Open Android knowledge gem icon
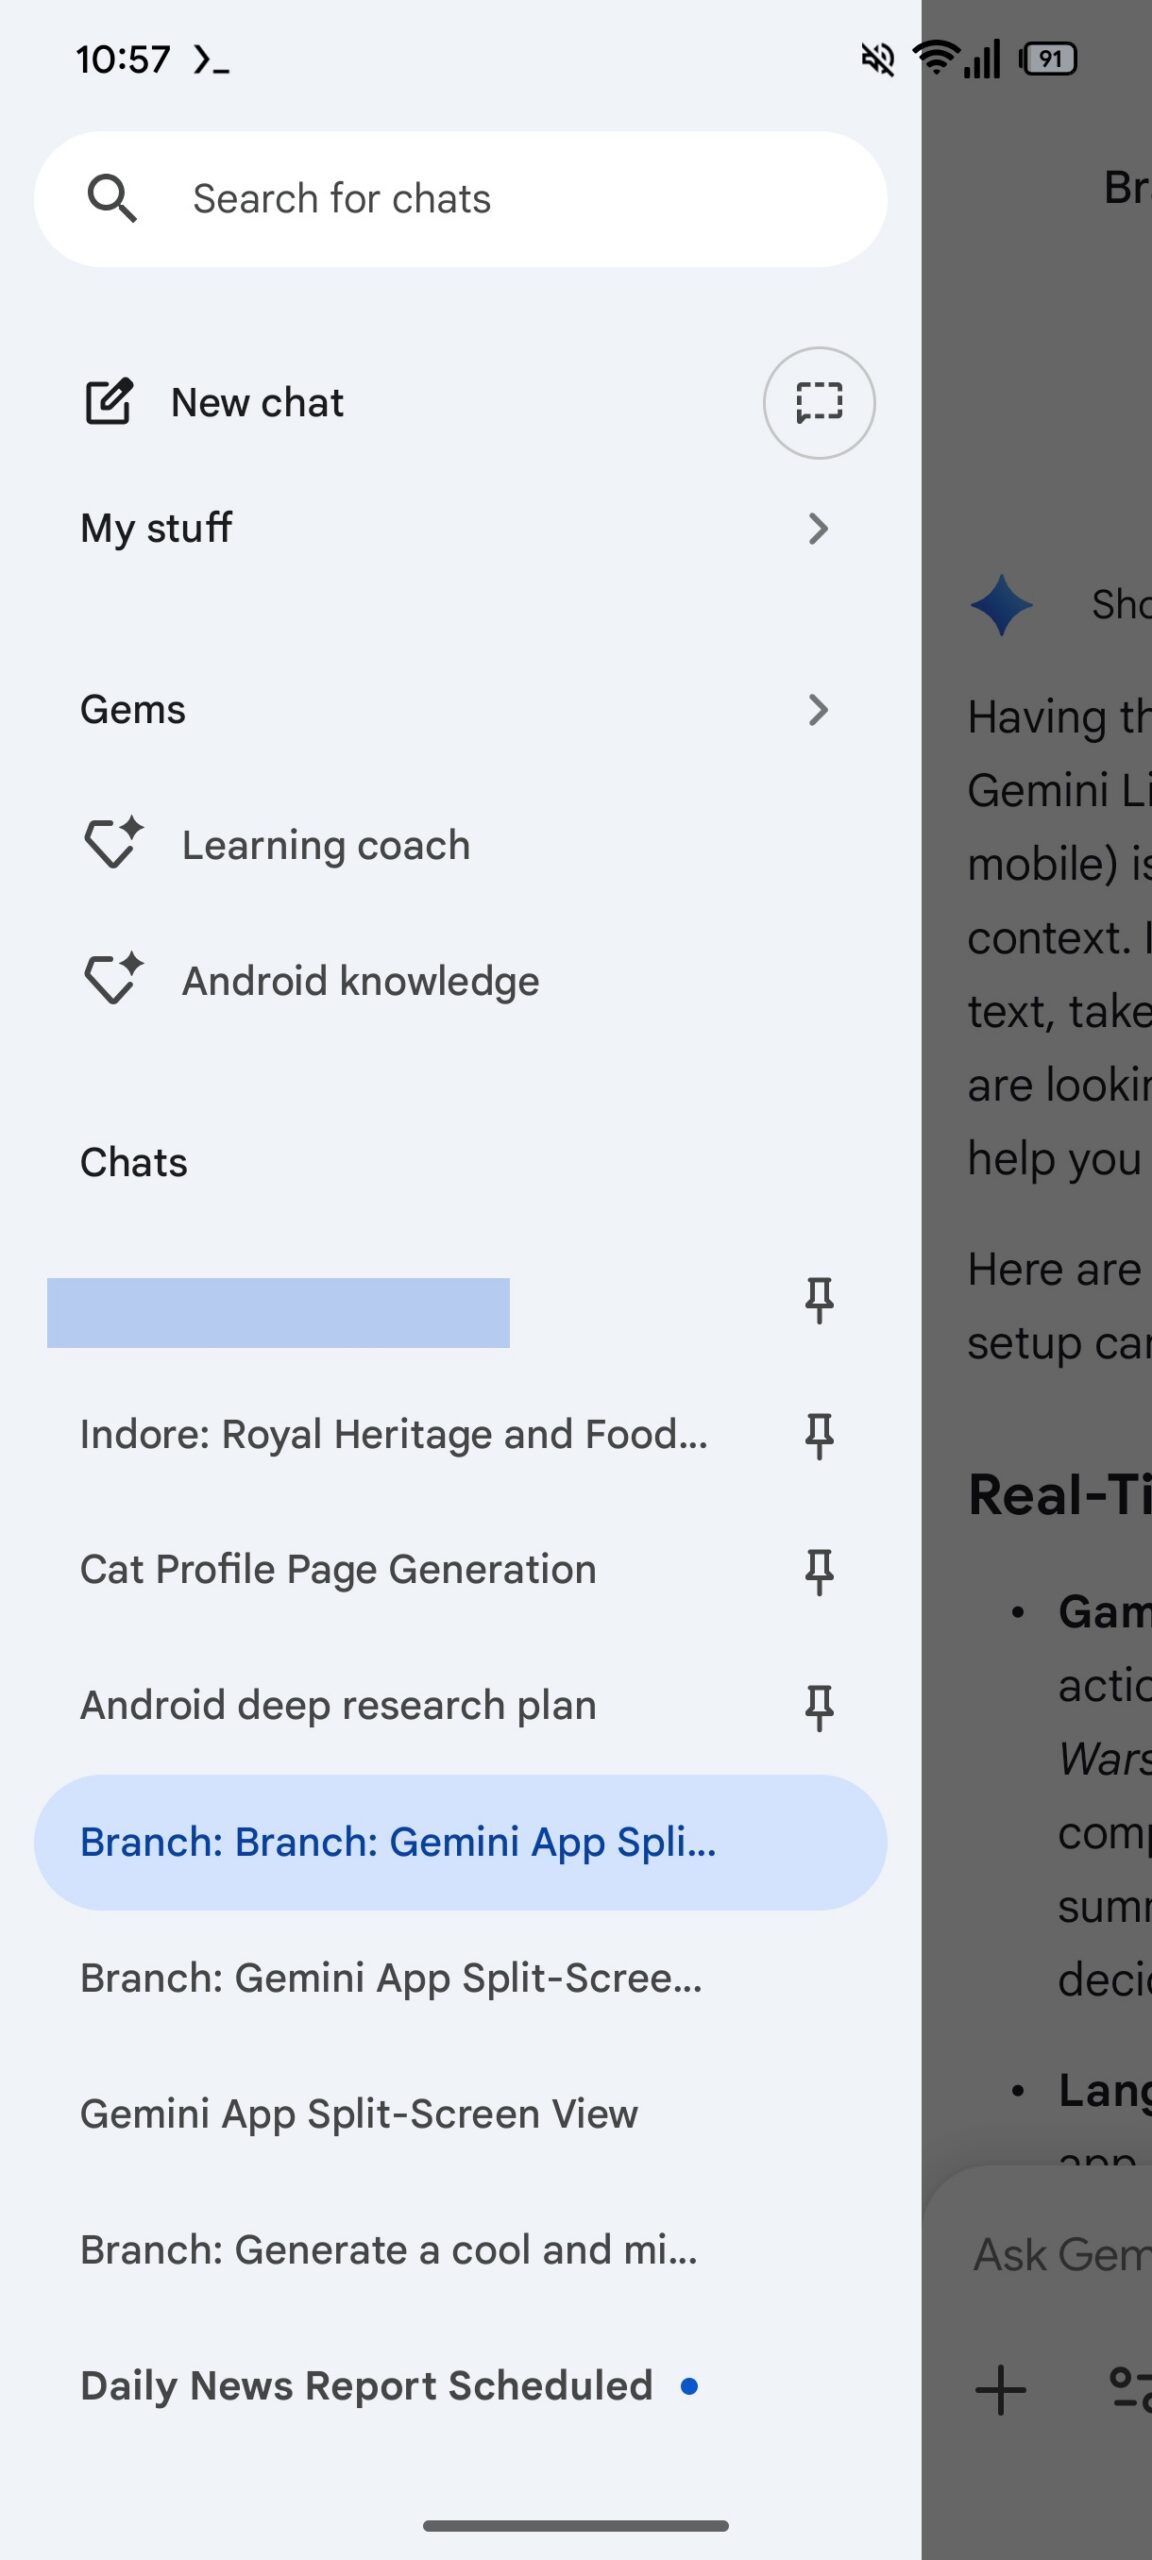 pyautogui.click(x=113, y=979)
